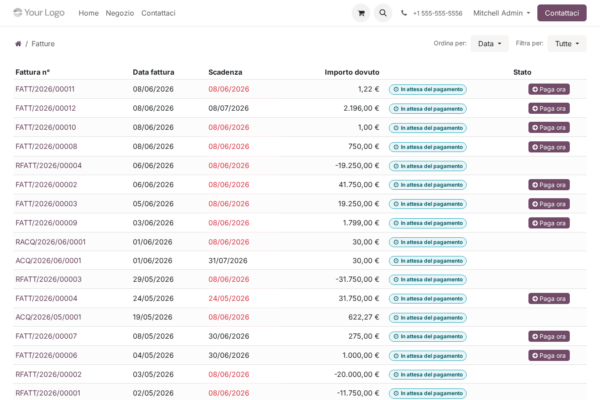Click the phone icon beside the number
600x400 pixels.
pyautogui.click(x=404, y=13)
